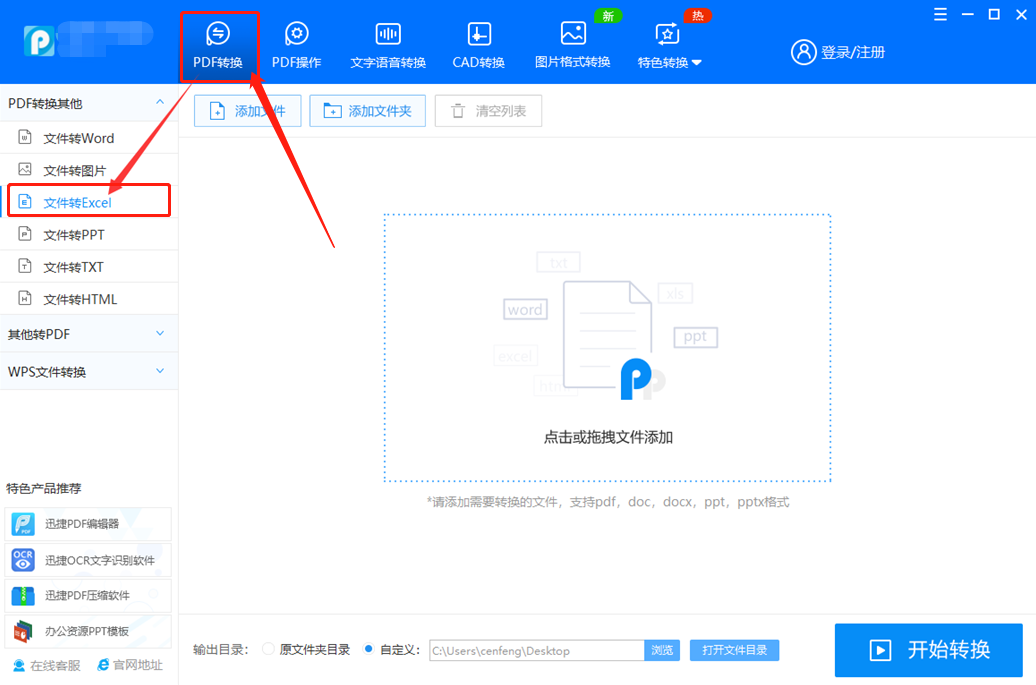
Task: Click the app logo icon
Action: pyautogui.click(x=39, y=41)
